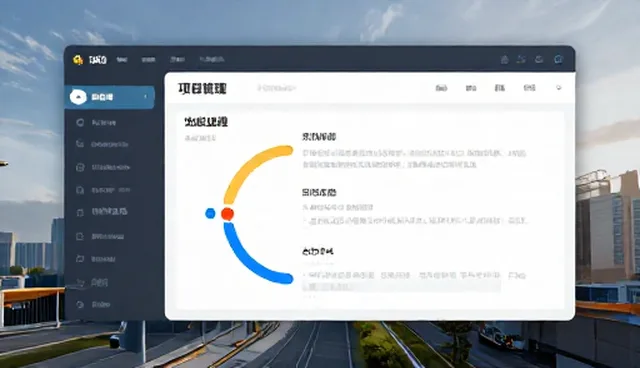This screenshot has width=640, height=368.
Task: Expand the chevron on the highlighted sidebar item
Action: click(146, 97)
